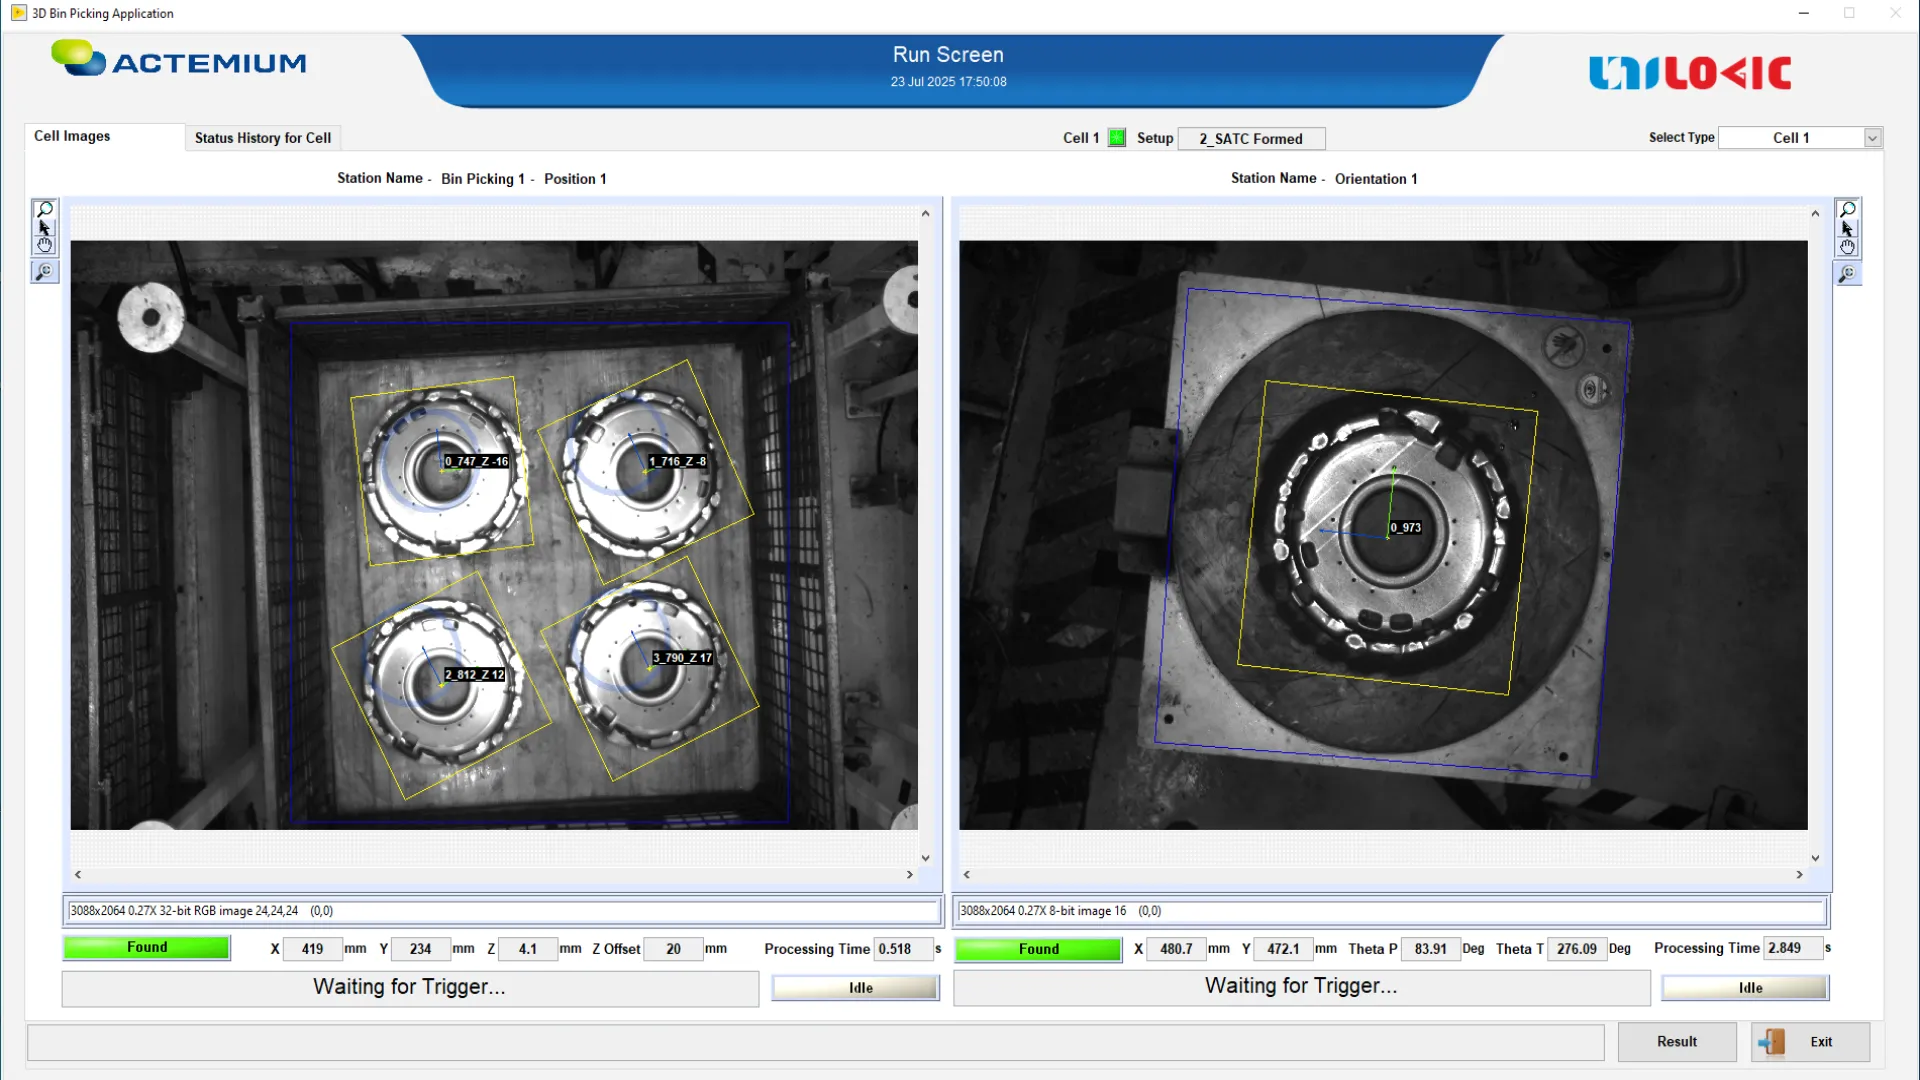This screenshot has width=1920, height=1080.
Task: Select the pointer tool beside left image
Action: coord(45,227)
